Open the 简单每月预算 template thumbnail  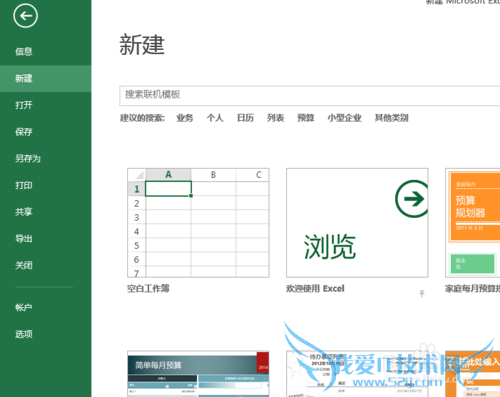pyautogui.click(x=198, y=374)
